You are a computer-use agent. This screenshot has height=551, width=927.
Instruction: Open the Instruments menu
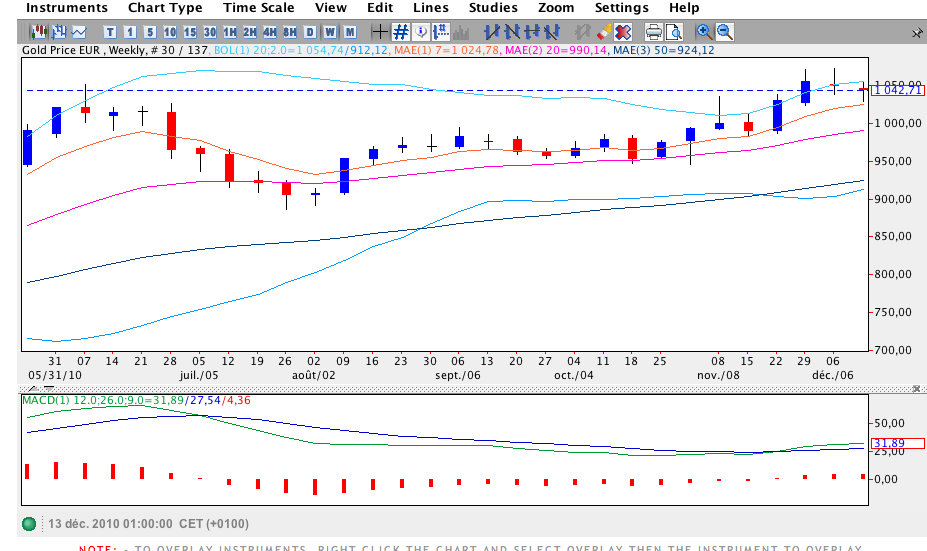click(x=67, y=8)
